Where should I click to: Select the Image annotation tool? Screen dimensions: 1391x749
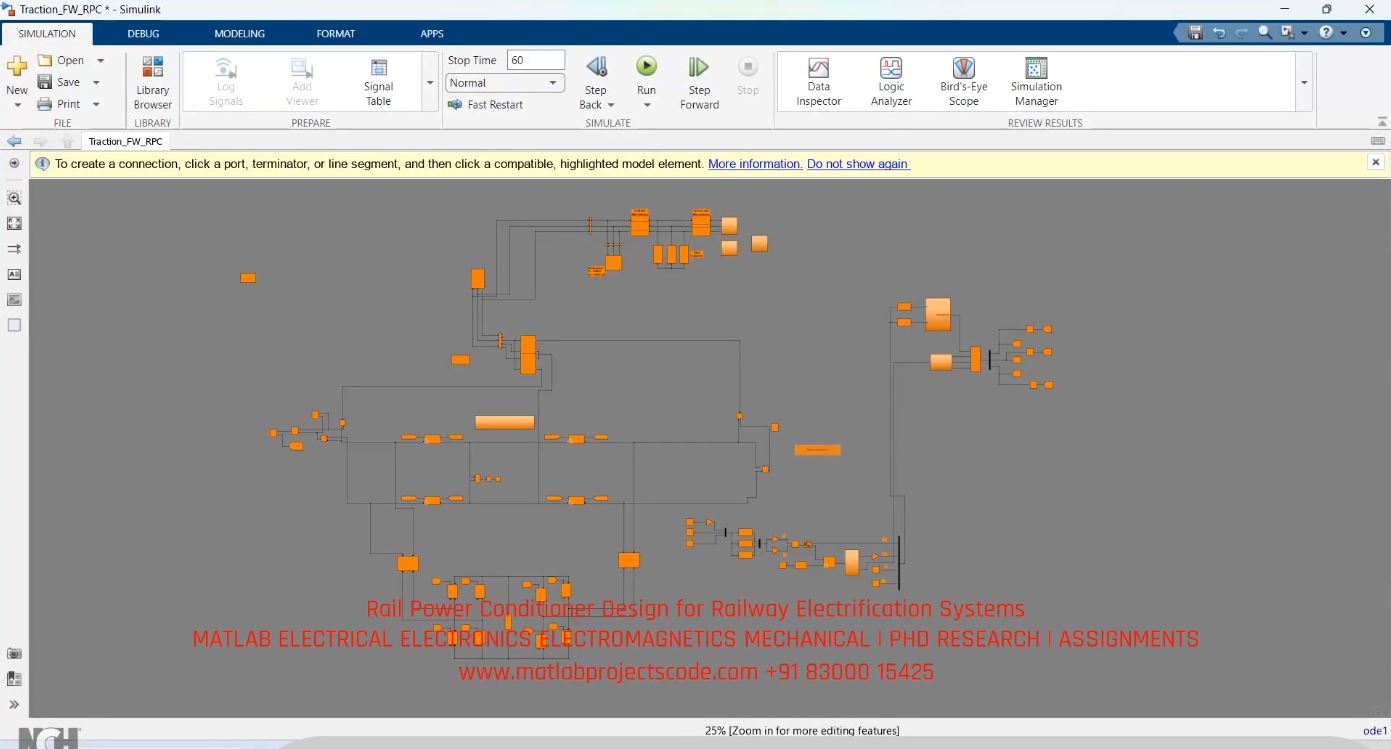tap(14, 299)
